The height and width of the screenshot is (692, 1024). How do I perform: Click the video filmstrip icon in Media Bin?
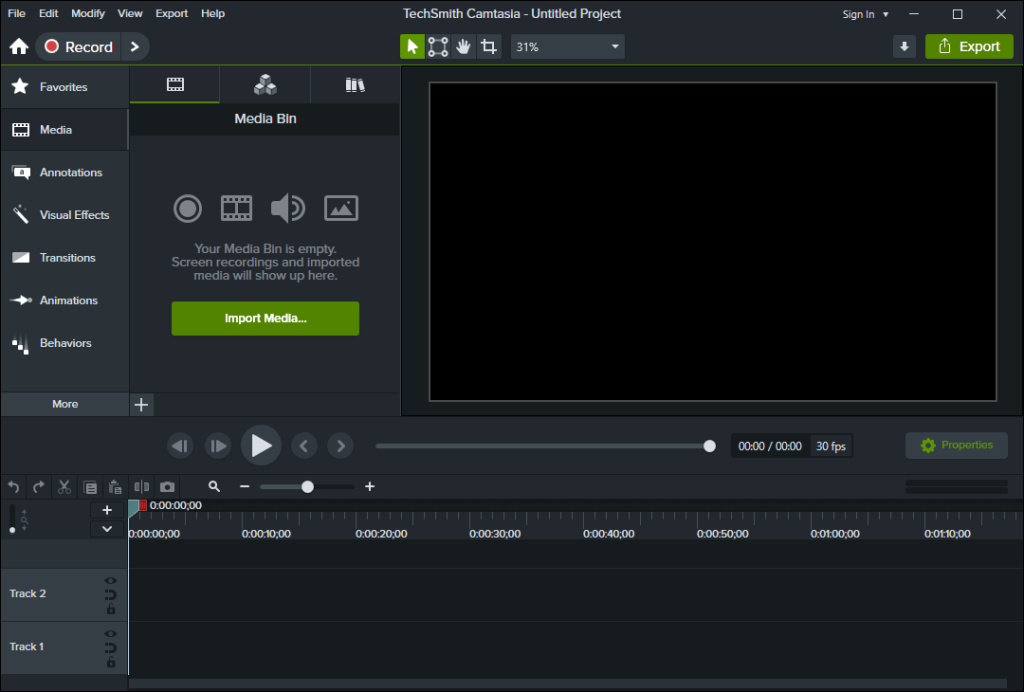point(236,208)
